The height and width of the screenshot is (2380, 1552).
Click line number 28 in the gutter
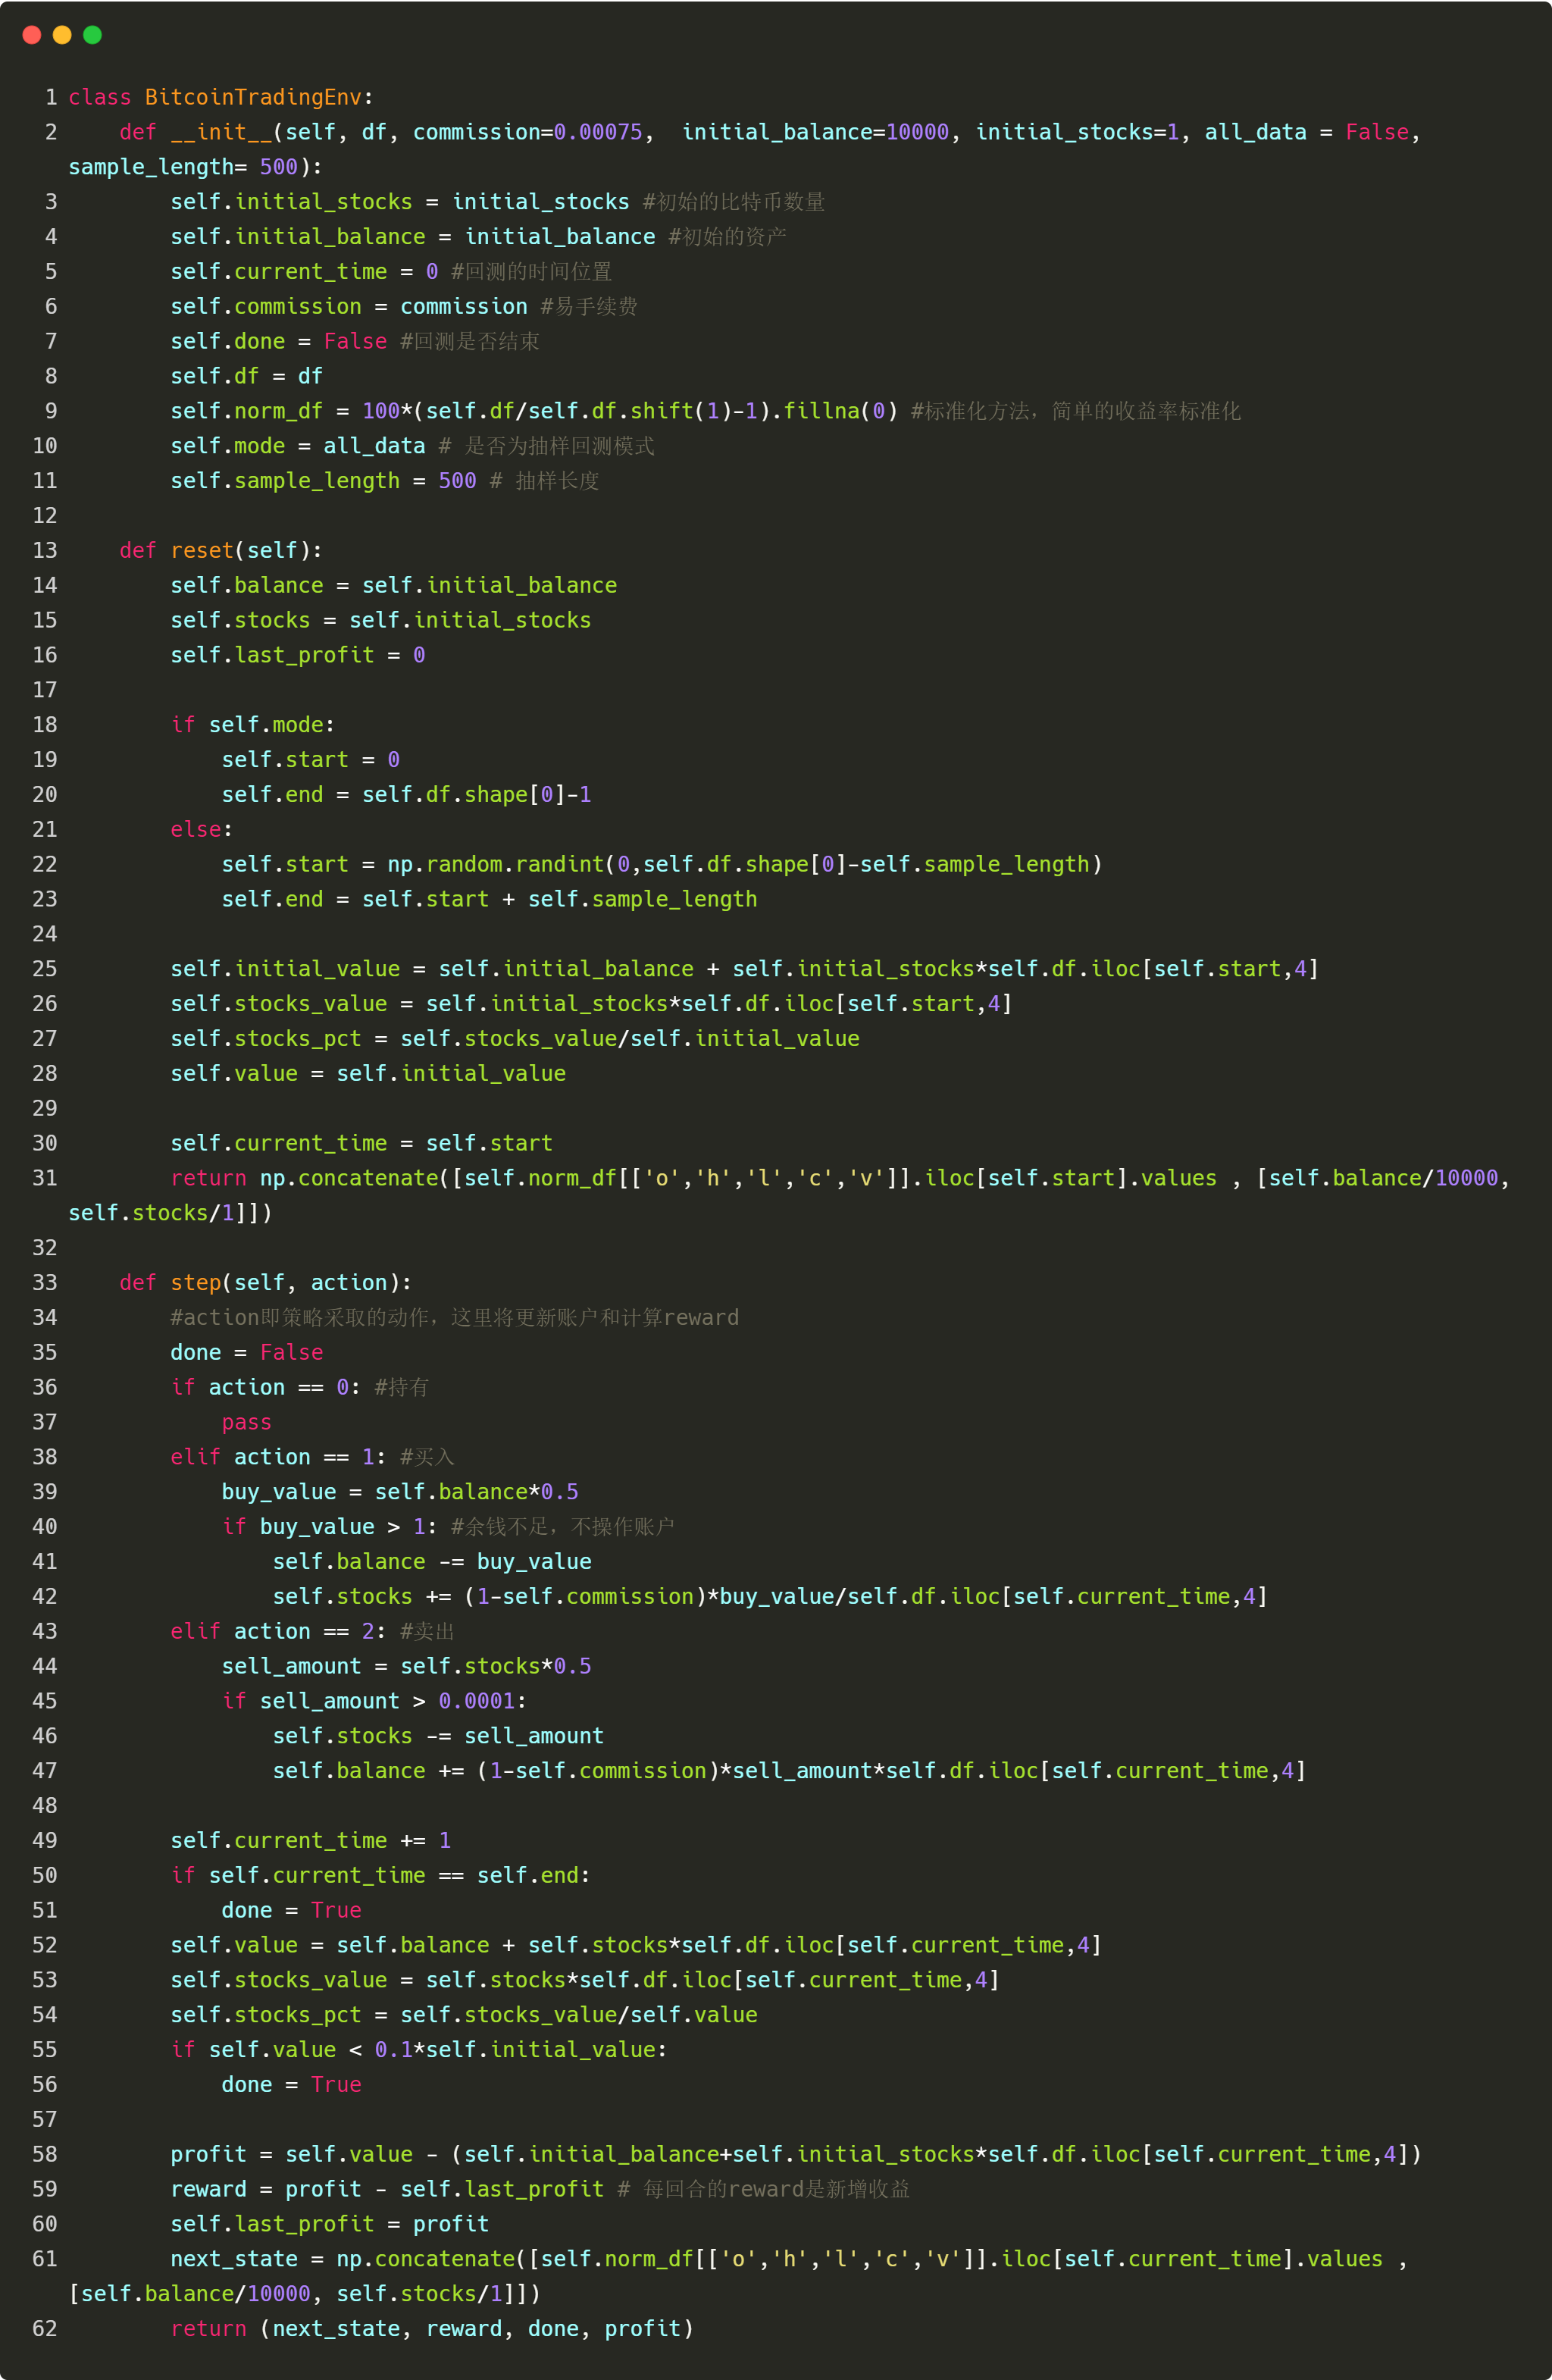tap(45, 1073)
